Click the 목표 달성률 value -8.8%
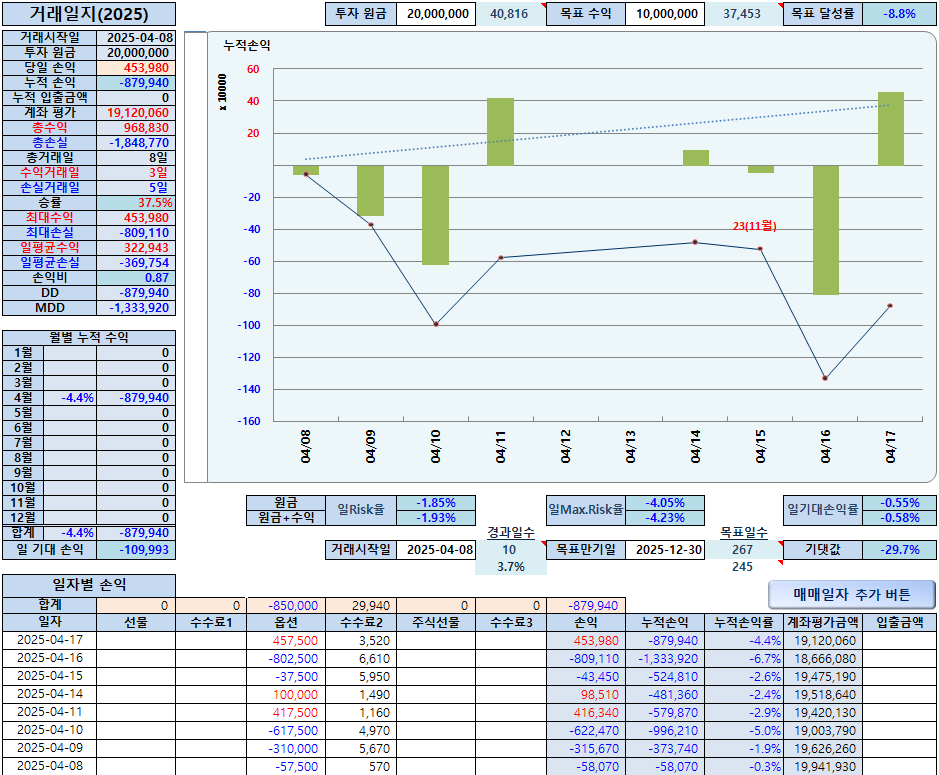 point(899,14)
